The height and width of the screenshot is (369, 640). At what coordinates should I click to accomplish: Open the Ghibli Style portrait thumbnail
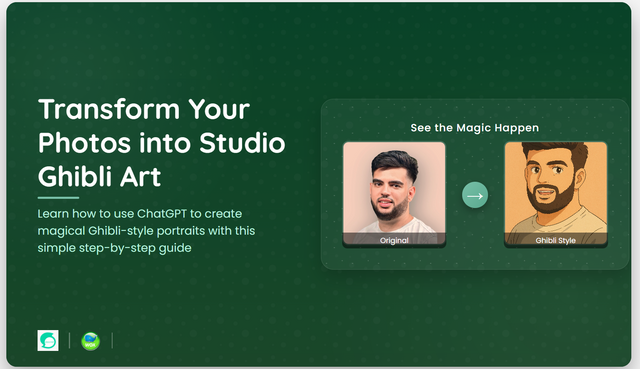(x=556, y=193)
